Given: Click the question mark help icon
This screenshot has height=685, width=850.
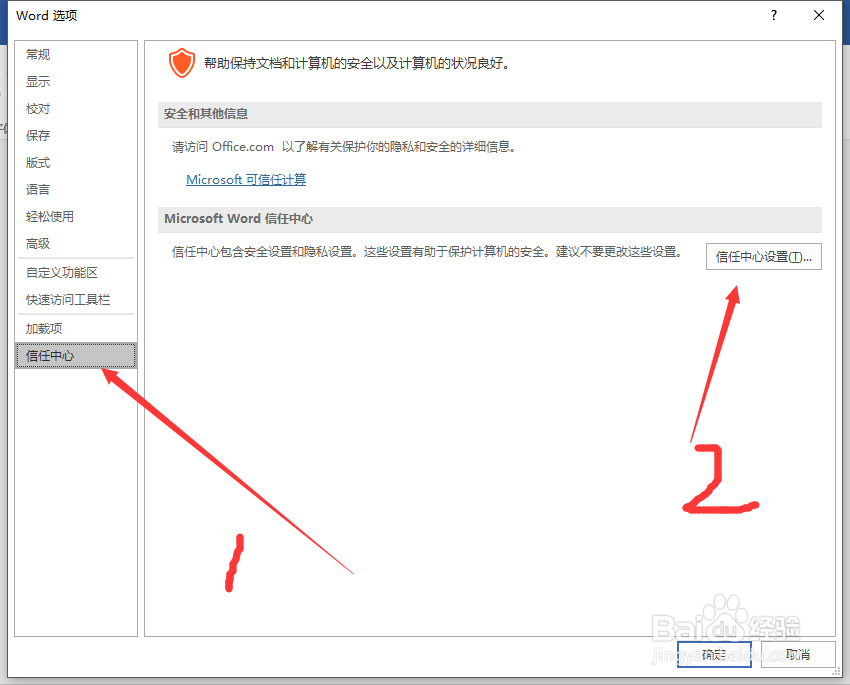Looking at the screenshot, I should [774, 15].
